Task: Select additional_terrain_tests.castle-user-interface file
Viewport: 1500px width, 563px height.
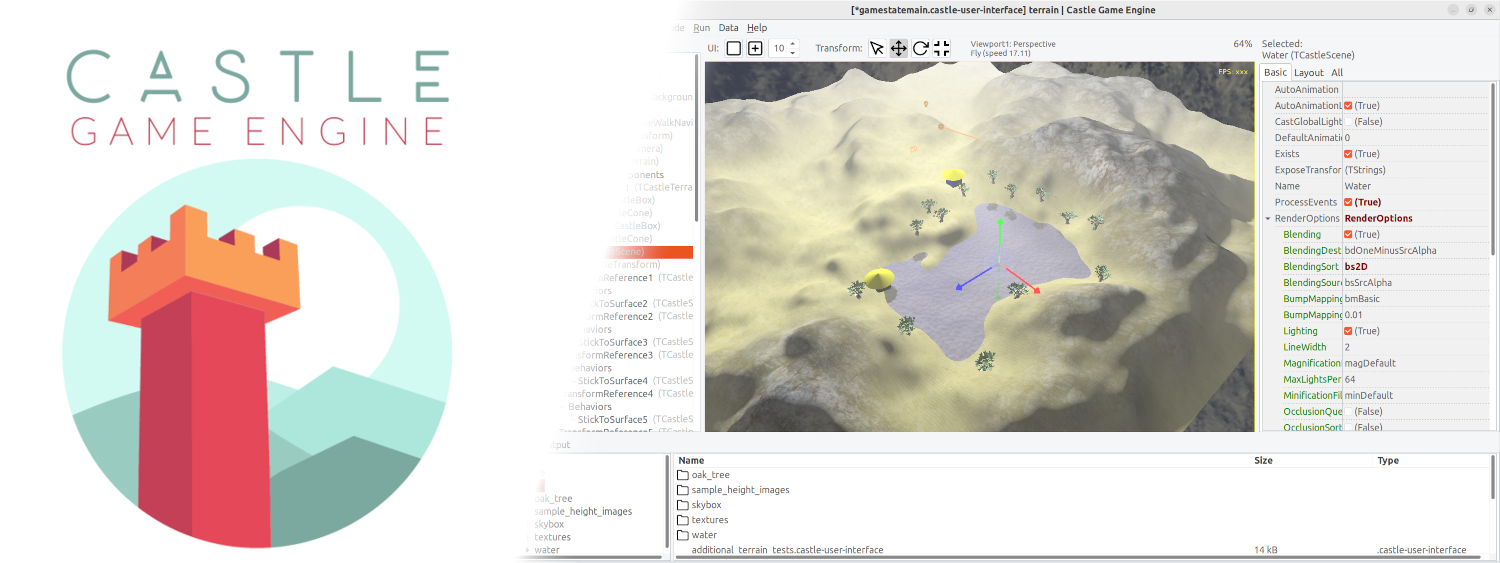Action: (787, 550)
